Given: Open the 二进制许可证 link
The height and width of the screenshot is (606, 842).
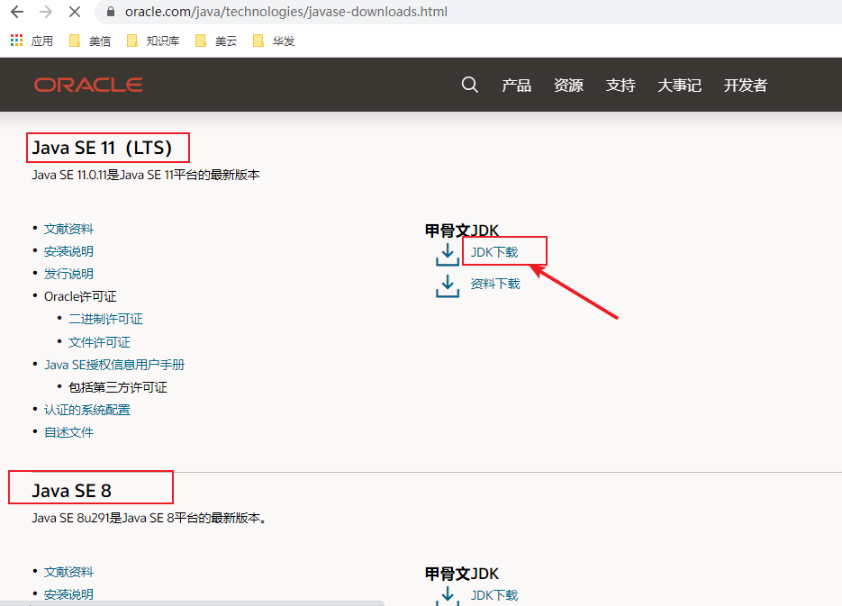Looking at the screenshot, I should click(x=106, y=319).
